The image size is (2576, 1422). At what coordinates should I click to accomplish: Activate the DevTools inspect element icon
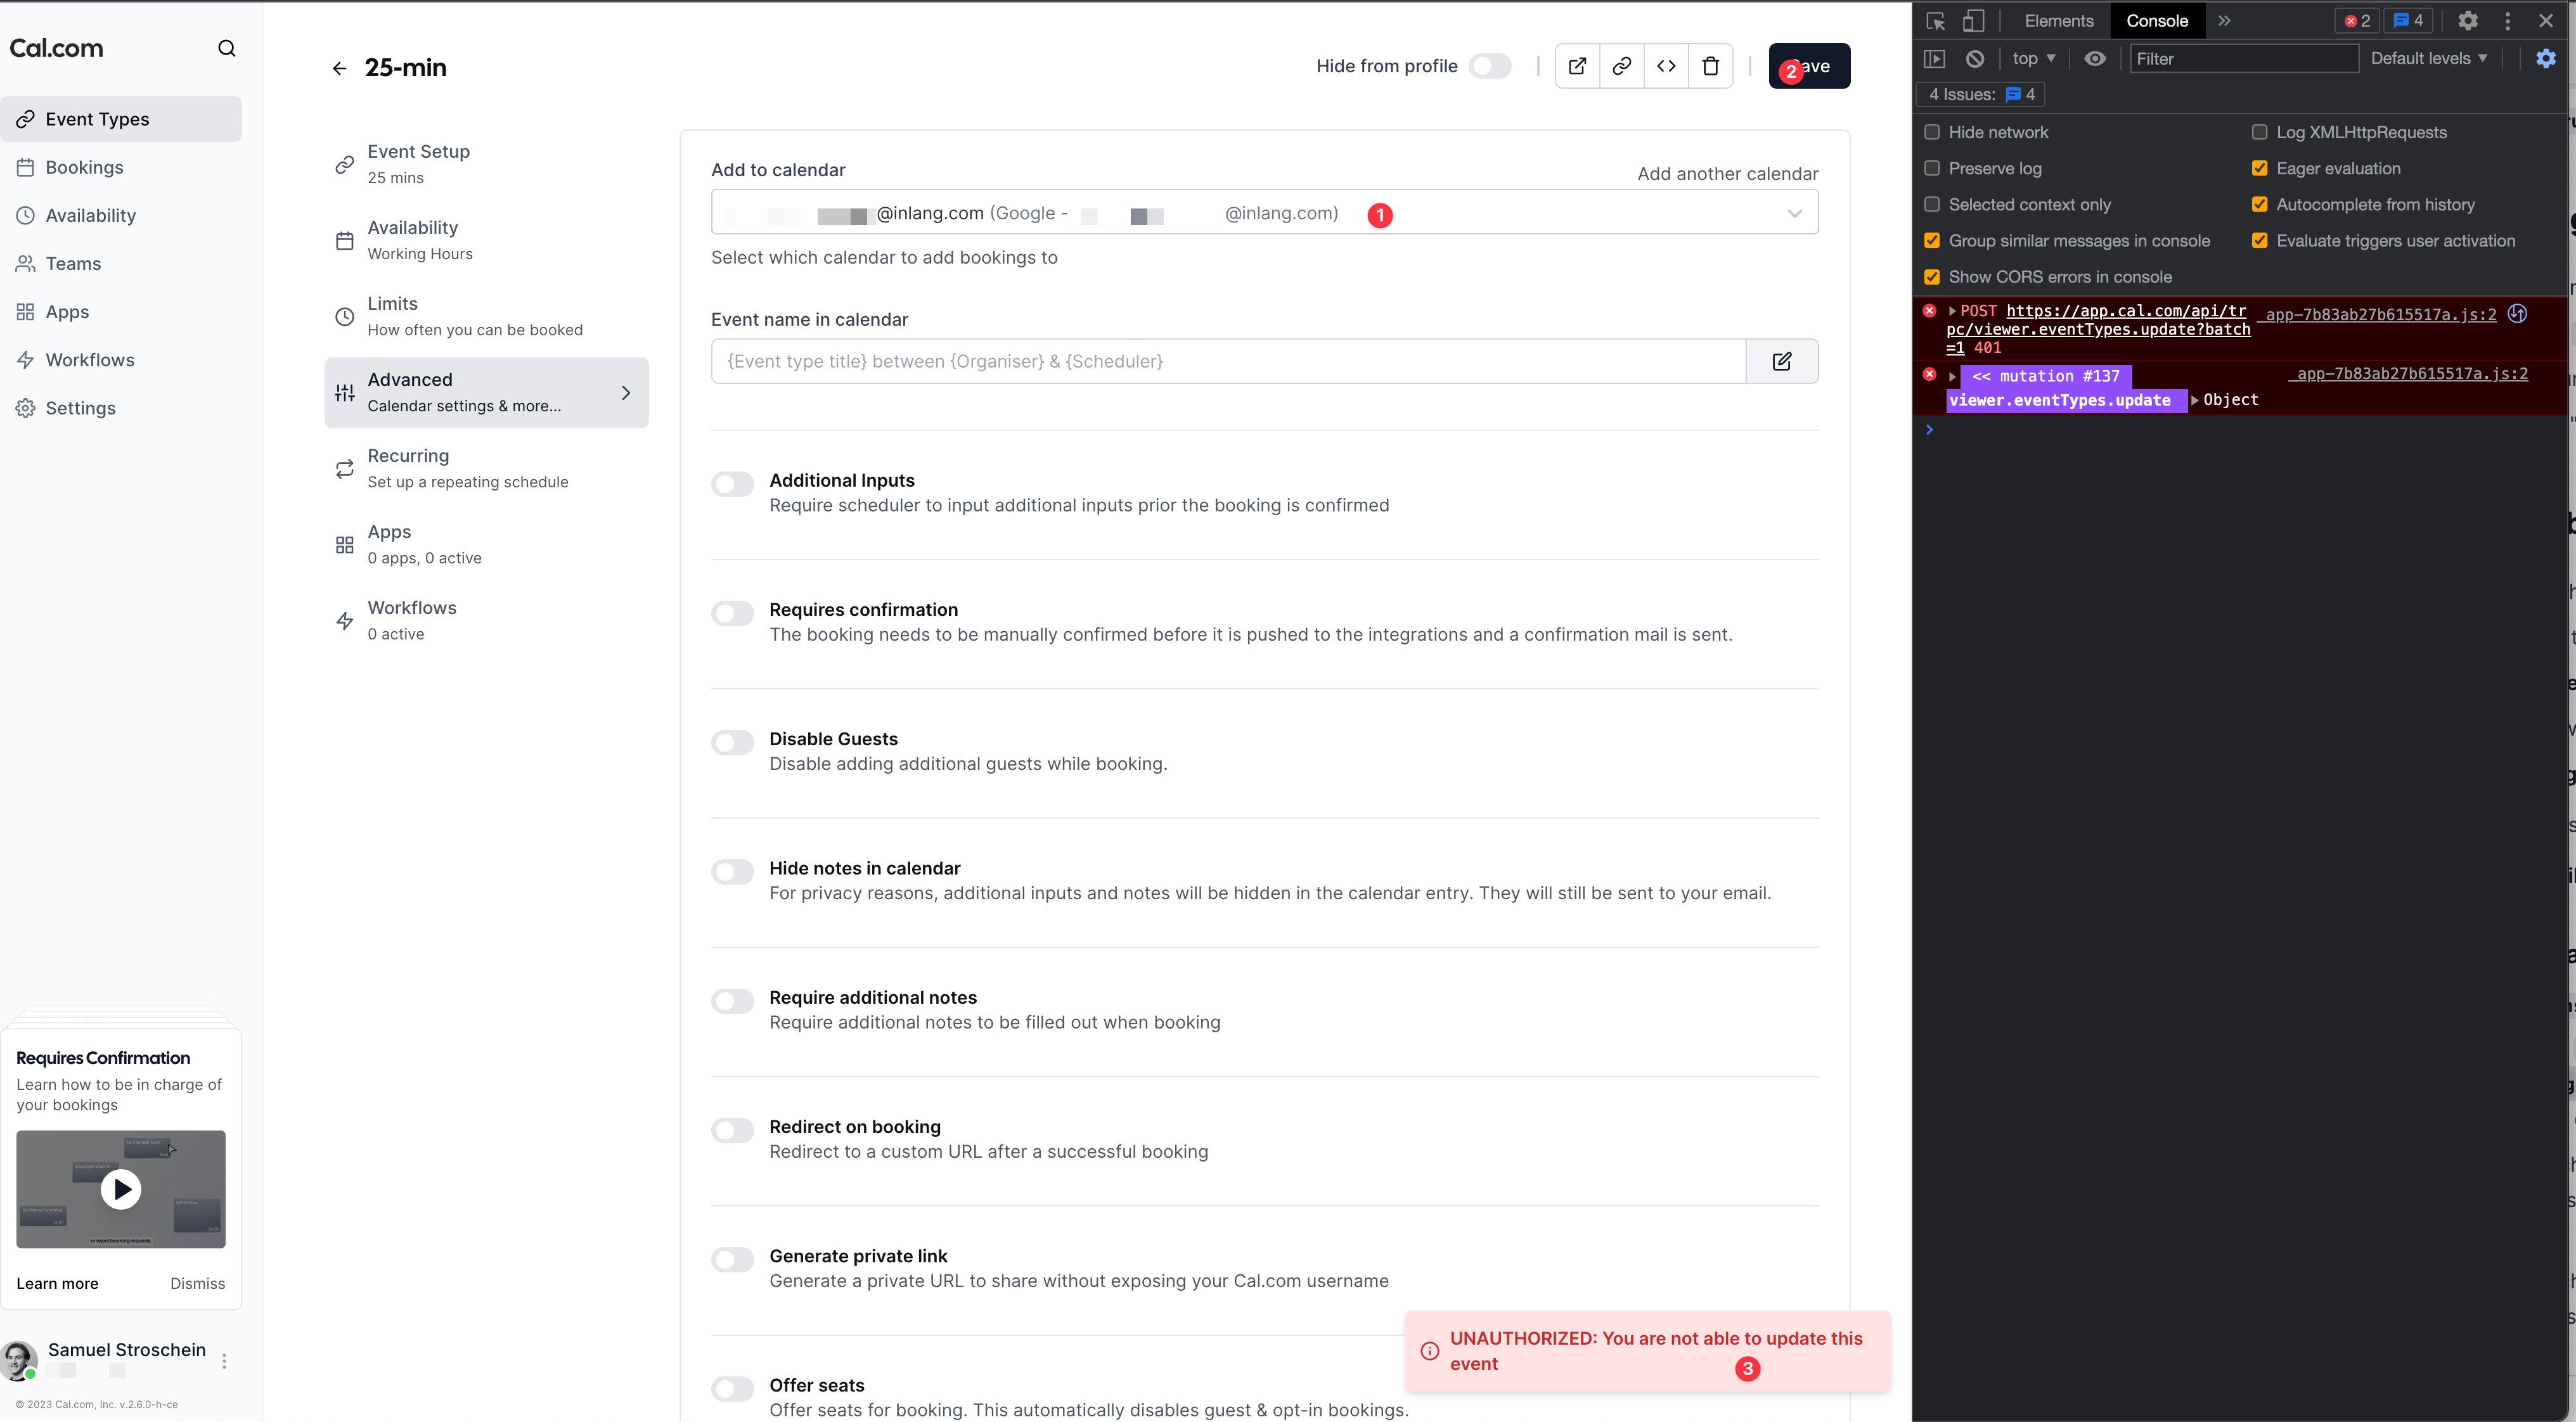tap(1936, 20)
